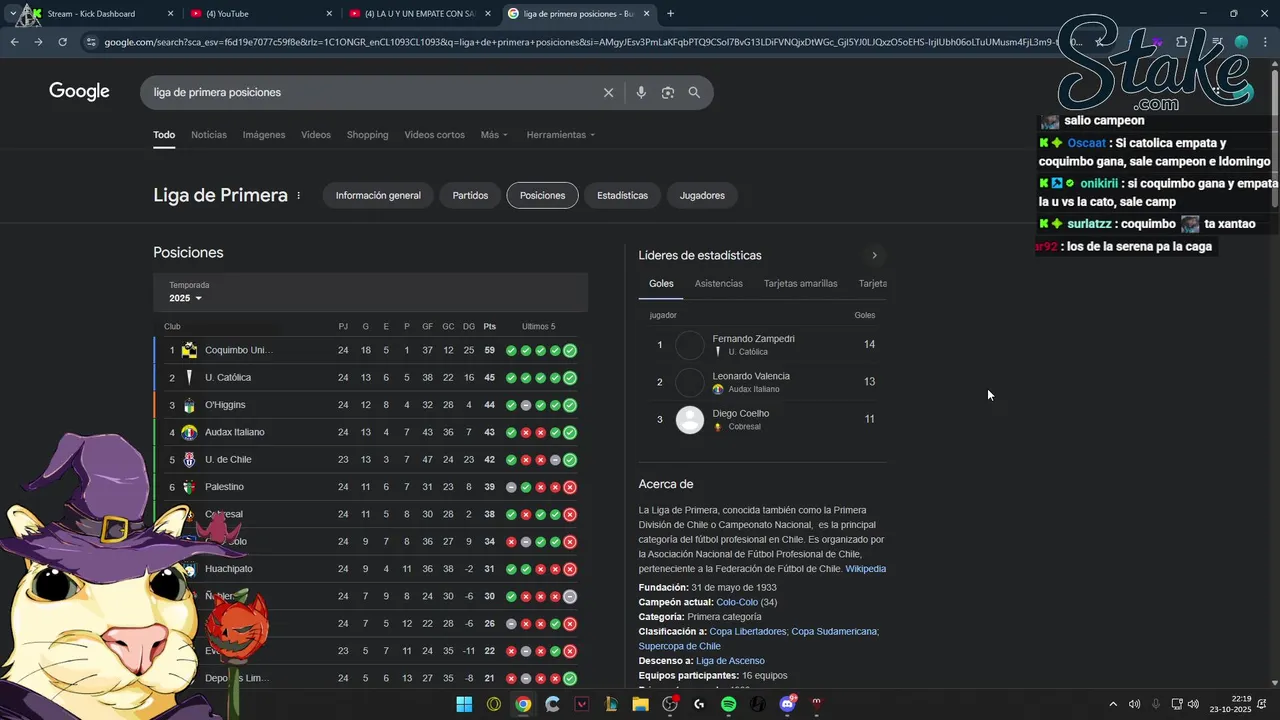1280x720 pixels.
Task: Start a voice search with the microphone
Action: pos(641,92)
